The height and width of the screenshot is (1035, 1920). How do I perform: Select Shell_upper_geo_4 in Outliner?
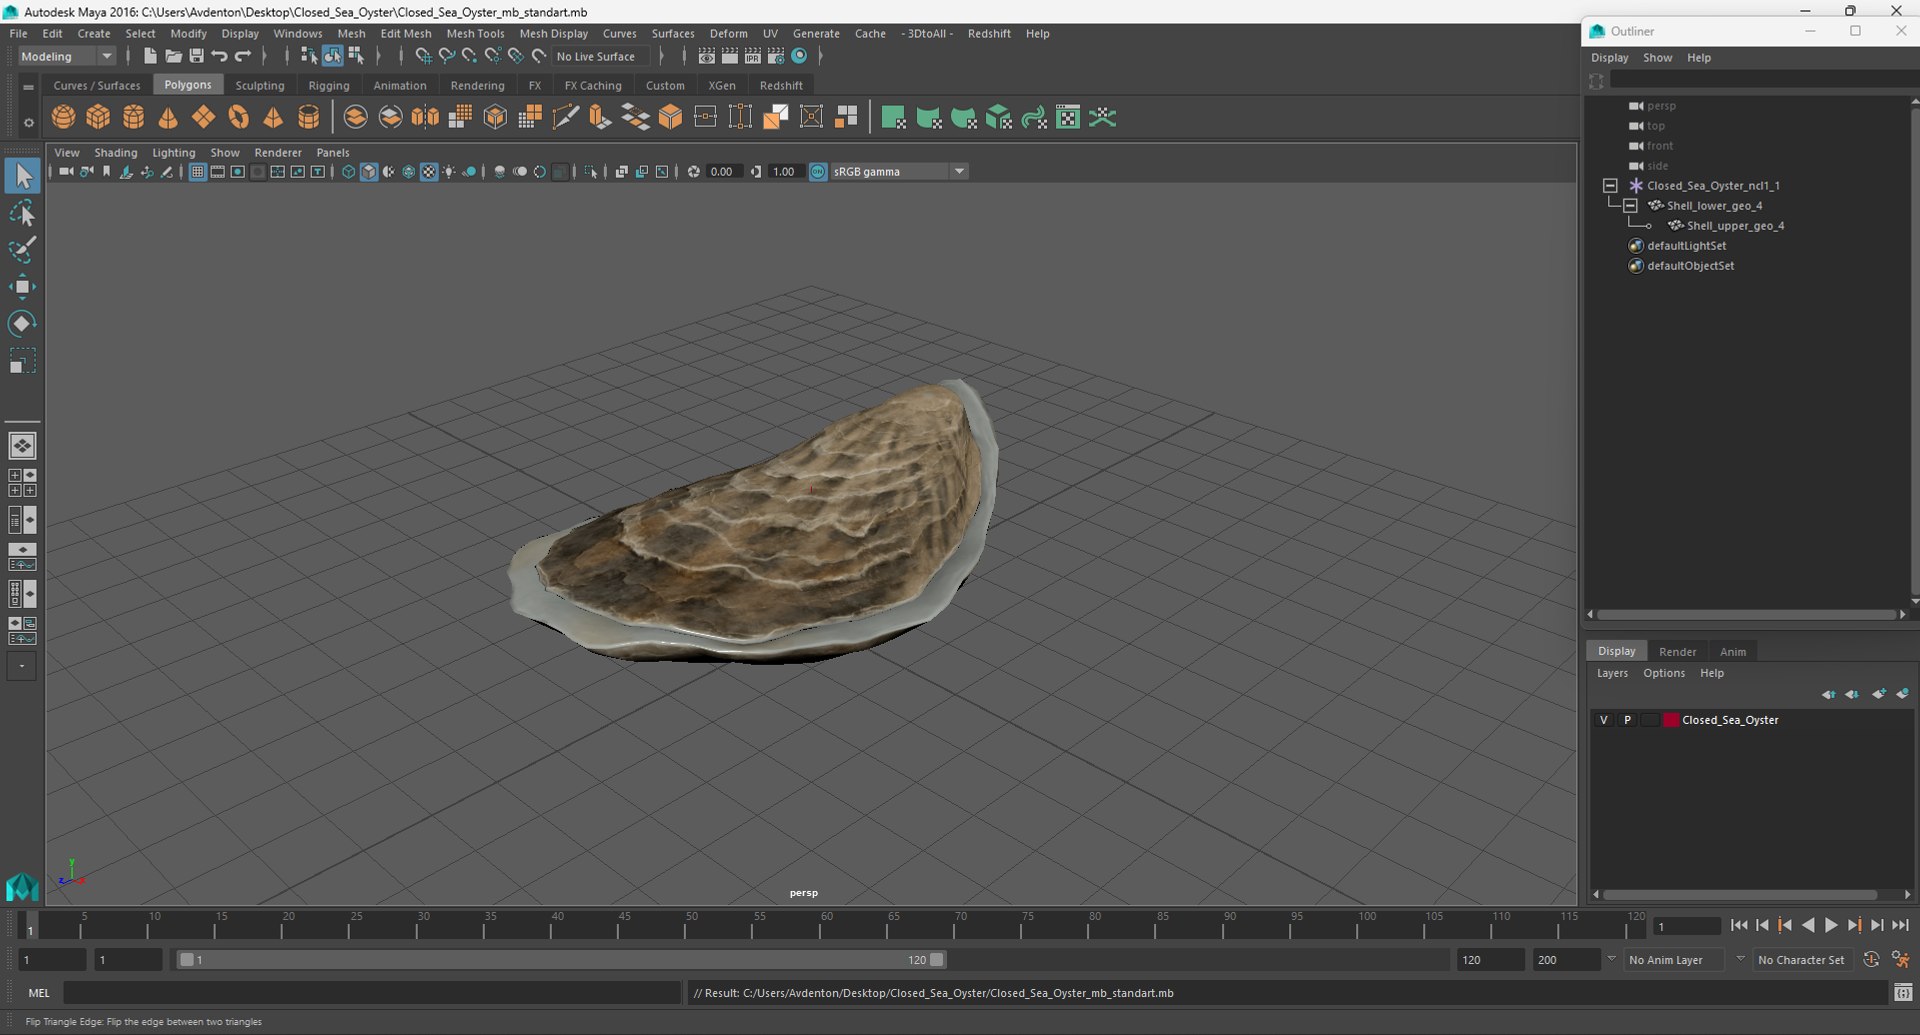click(1735, 226)
